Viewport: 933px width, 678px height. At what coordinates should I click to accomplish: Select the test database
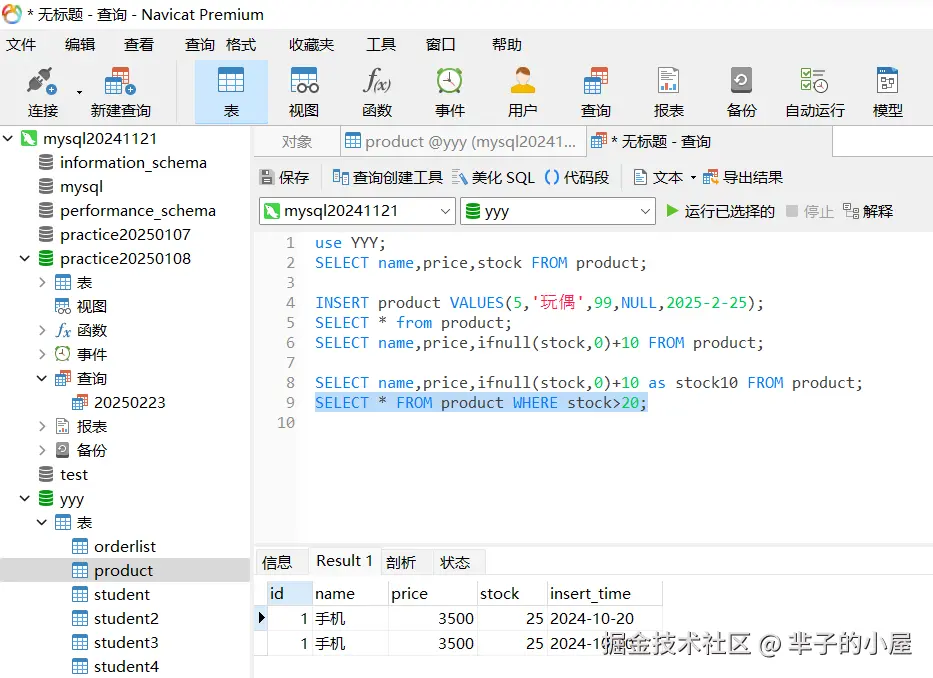[x=63, y=474]
